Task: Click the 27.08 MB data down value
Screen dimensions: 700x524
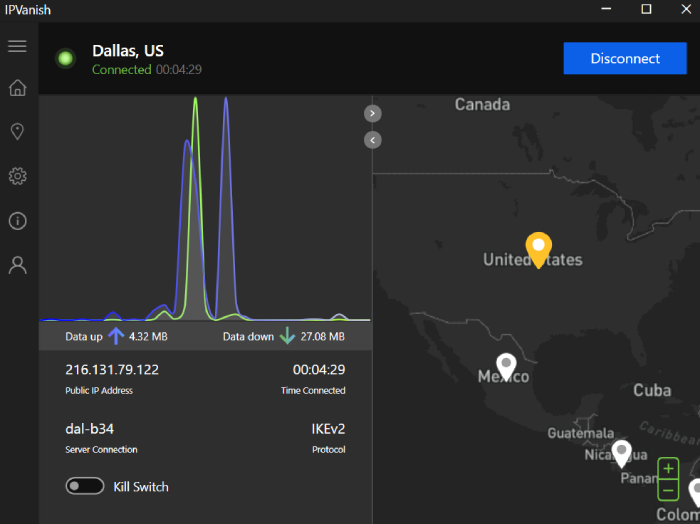Action: coord(322,337)
